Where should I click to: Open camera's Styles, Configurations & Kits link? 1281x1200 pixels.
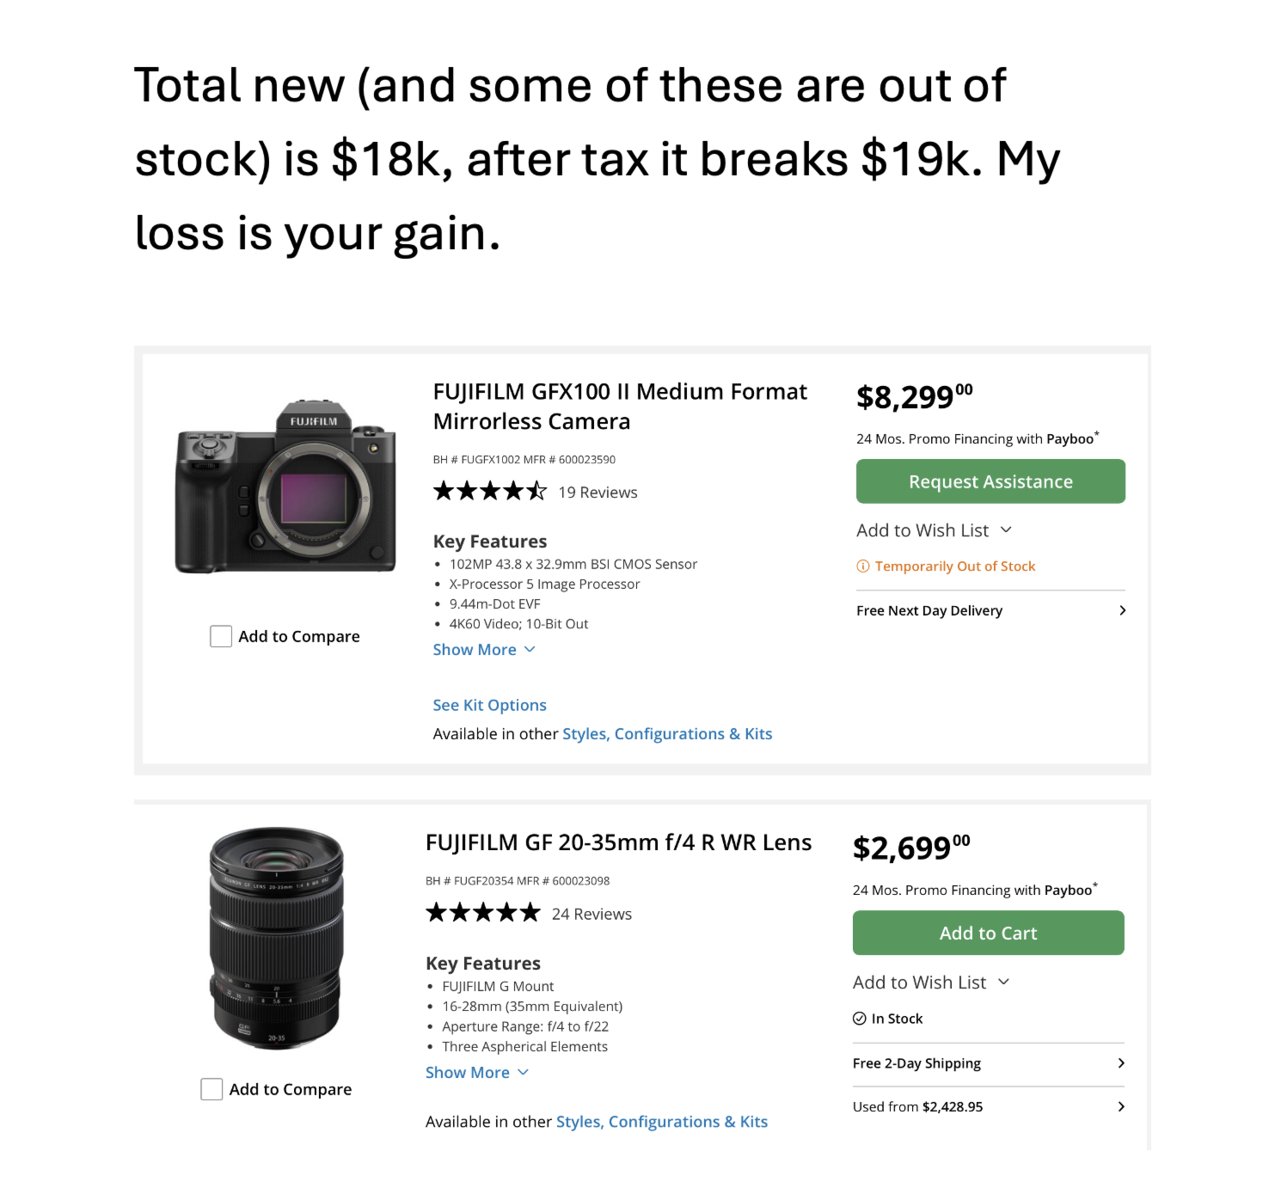point(667,734)
